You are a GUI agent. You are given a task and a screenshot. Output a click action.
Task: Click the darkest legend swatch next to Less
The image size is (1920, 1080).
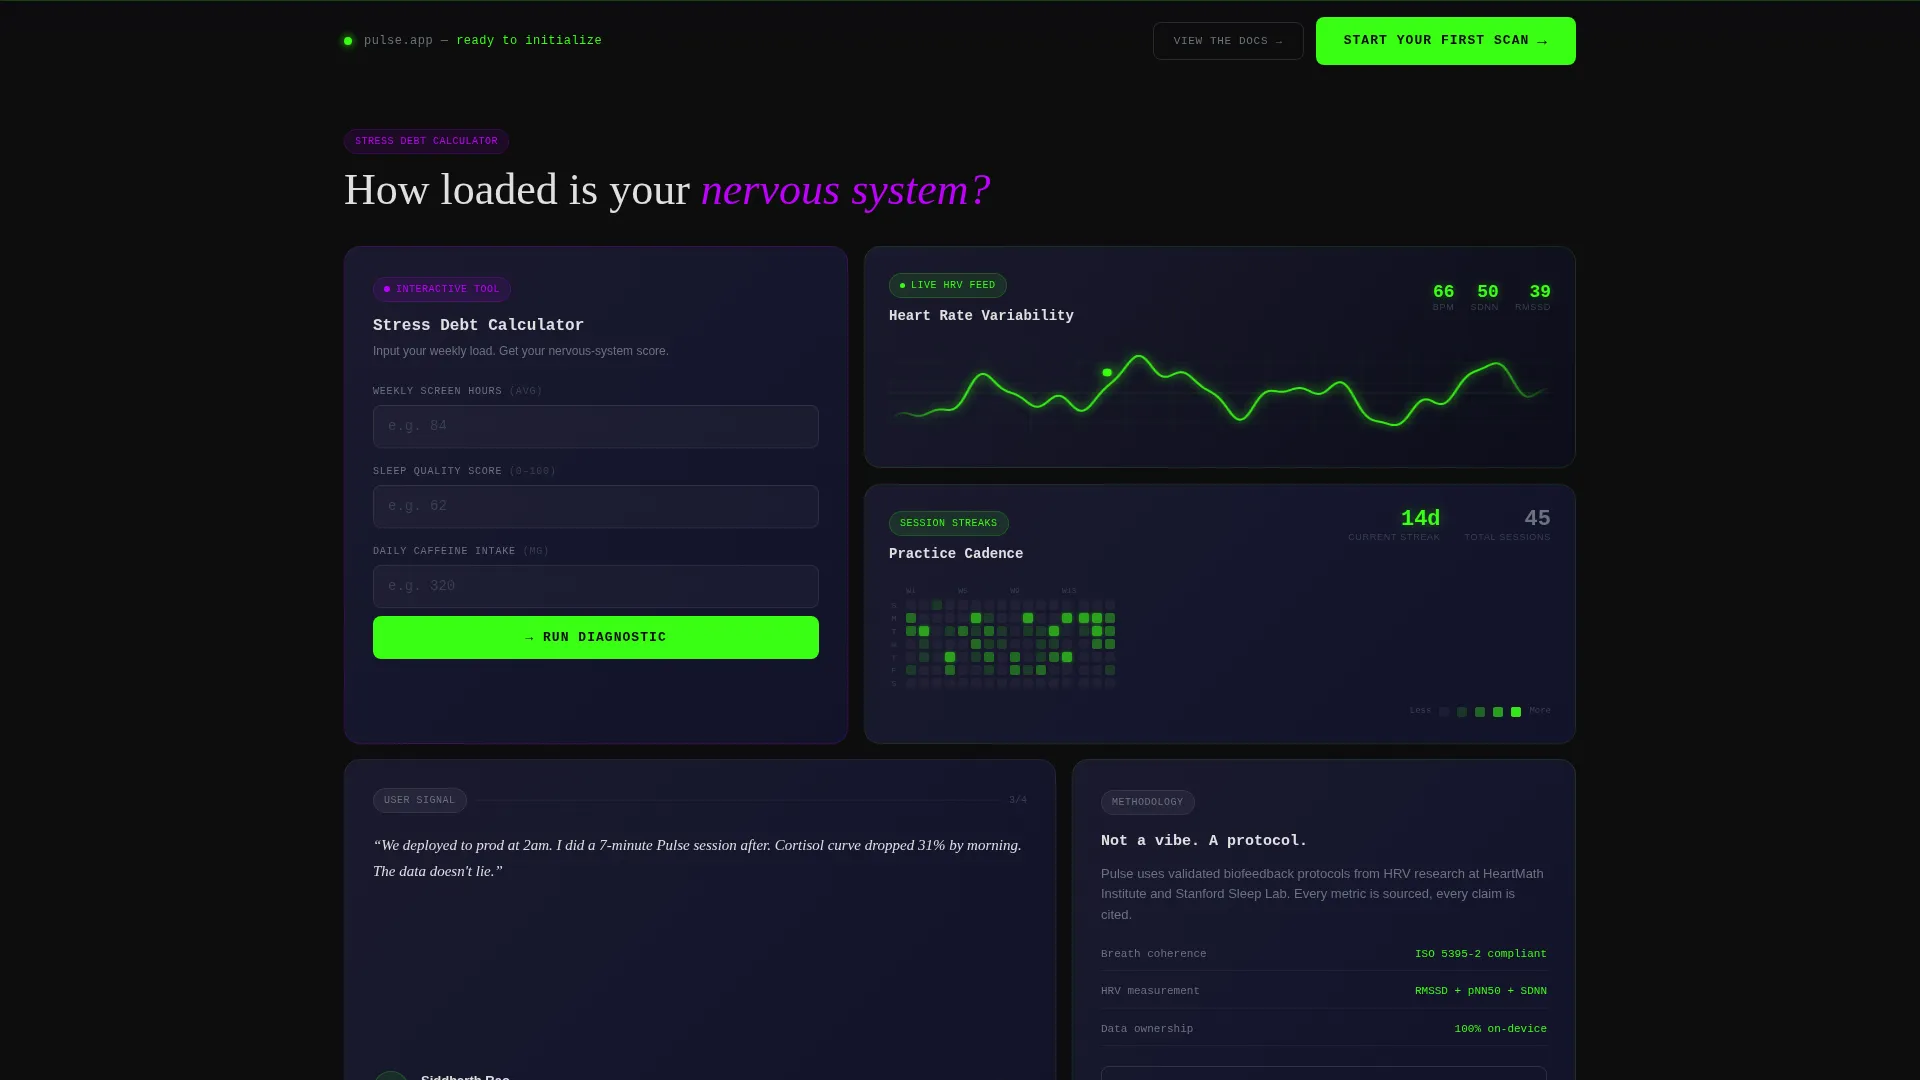pyautogui.click(x=1444, y=712)
